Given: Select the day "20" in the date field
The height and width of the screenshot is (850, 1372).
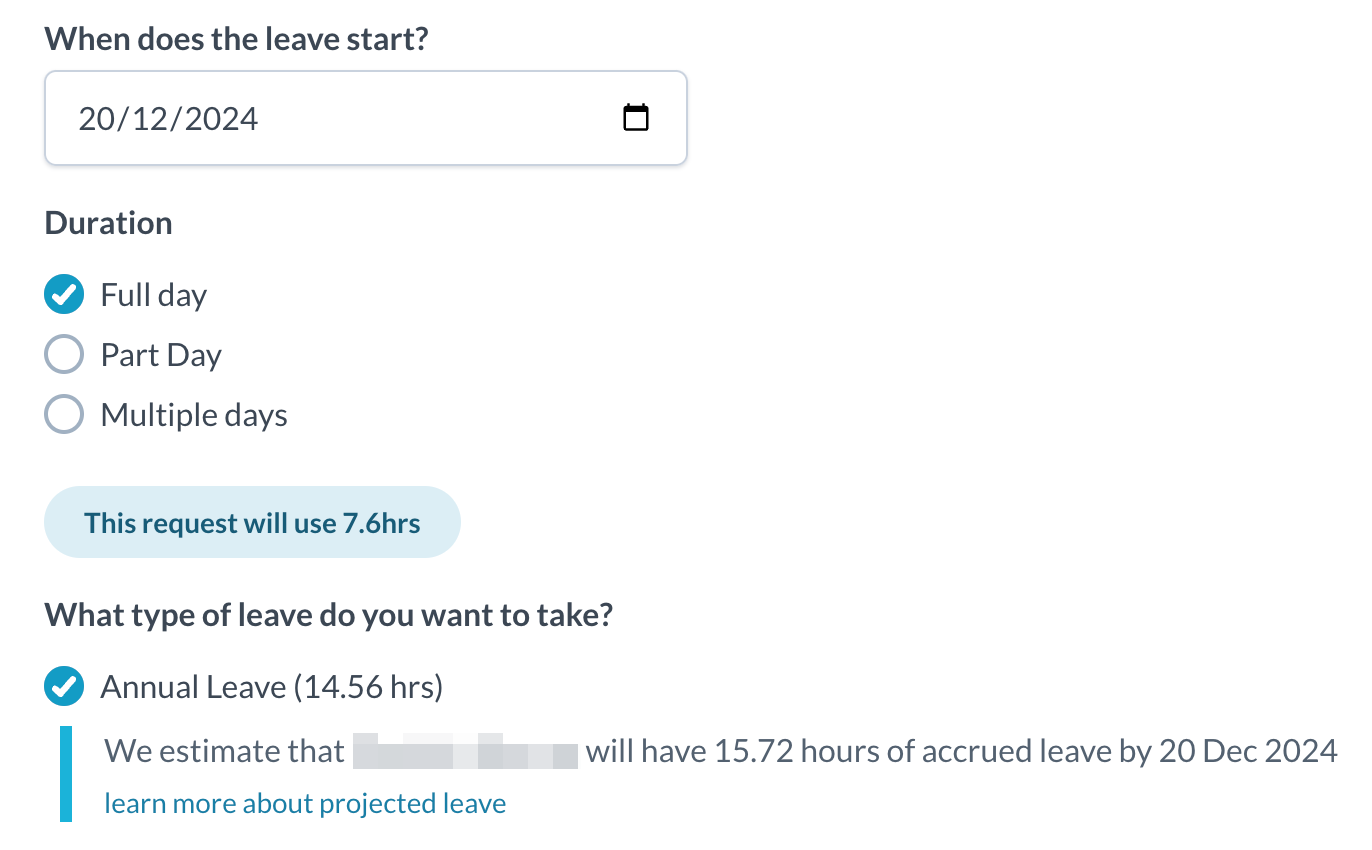Looking at the screenshot, I should 97,119.
